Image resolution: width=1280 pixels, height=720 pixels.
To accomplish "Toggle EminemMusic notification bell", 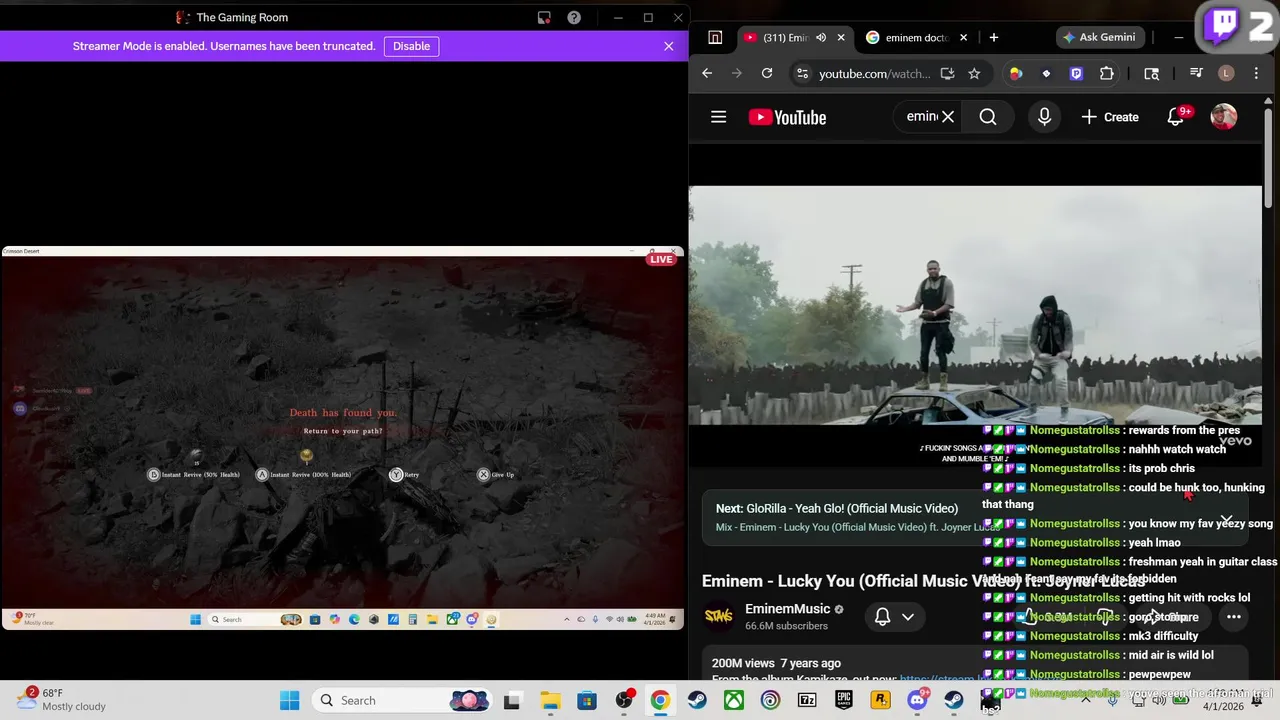I will coord(882,616).
